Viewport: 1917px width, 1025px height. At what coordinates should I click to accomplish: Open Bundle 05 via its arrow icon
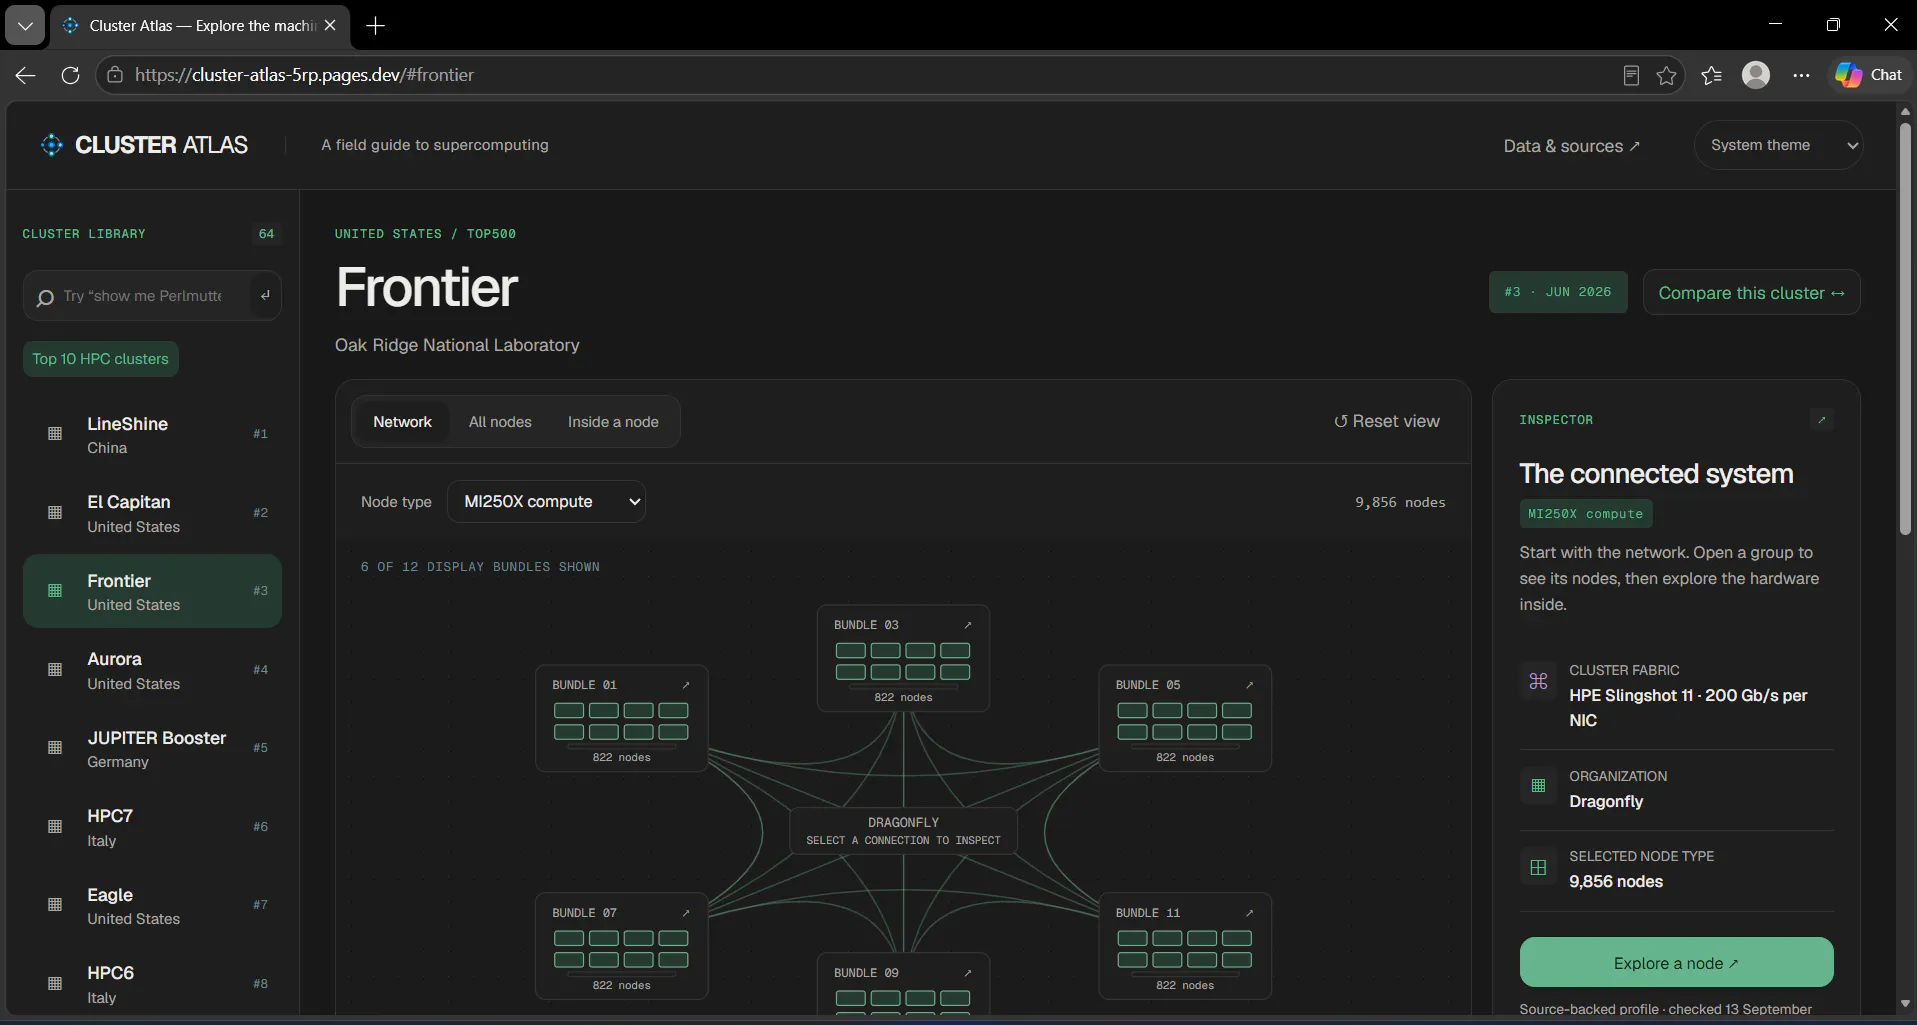(x=1249, y=685)
